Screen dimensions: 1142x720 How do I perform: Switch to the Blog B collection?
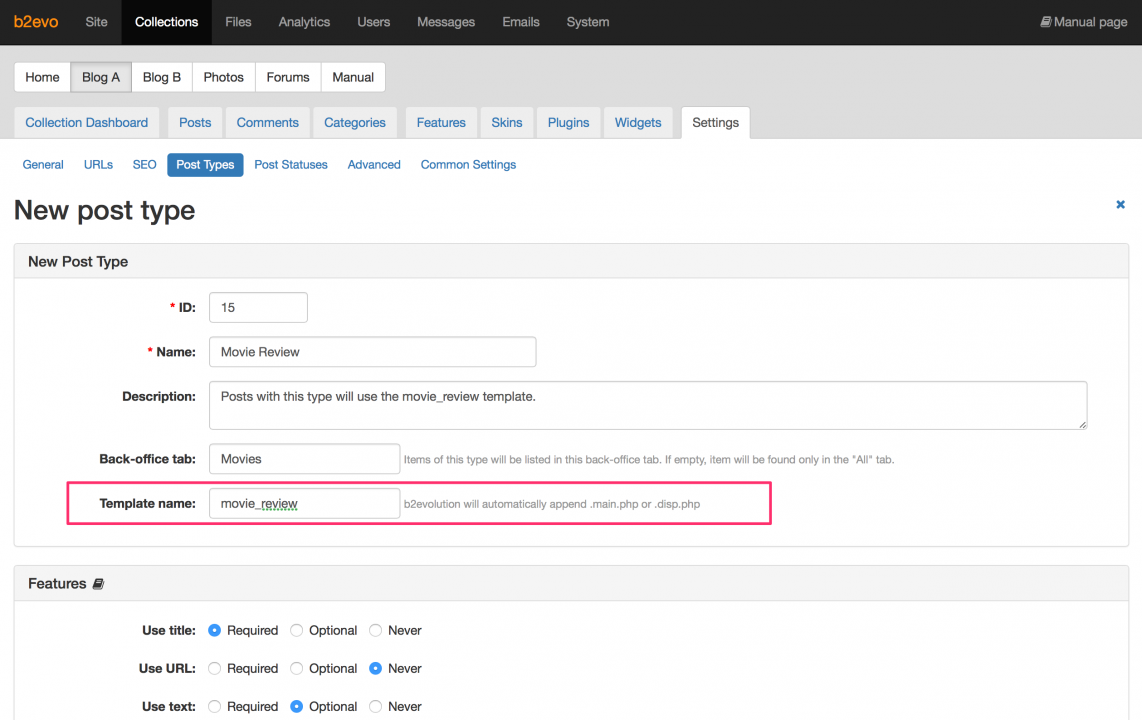point(162,77)
